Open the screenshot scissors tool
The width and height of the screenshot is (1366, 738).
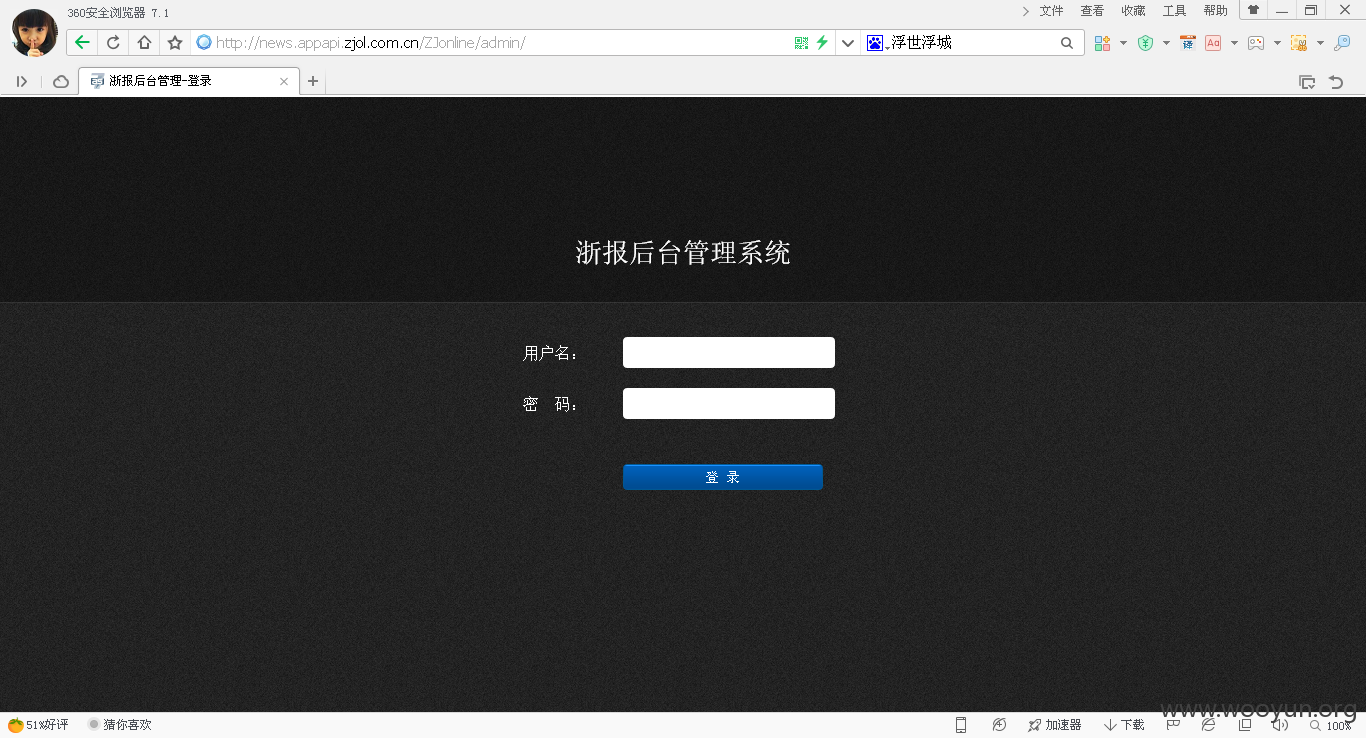(x=1299, y=43)
